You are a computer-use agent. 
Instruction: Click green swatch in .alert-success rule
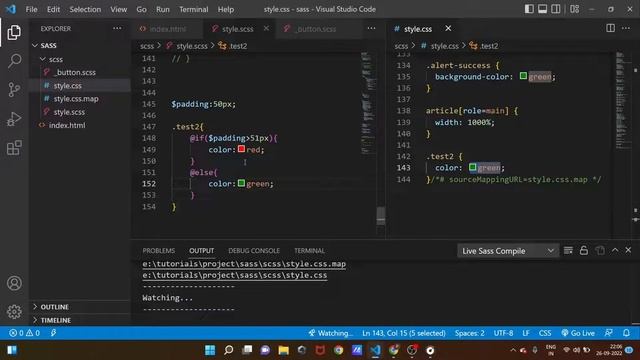pyautogui.click(x=523, y=76)
